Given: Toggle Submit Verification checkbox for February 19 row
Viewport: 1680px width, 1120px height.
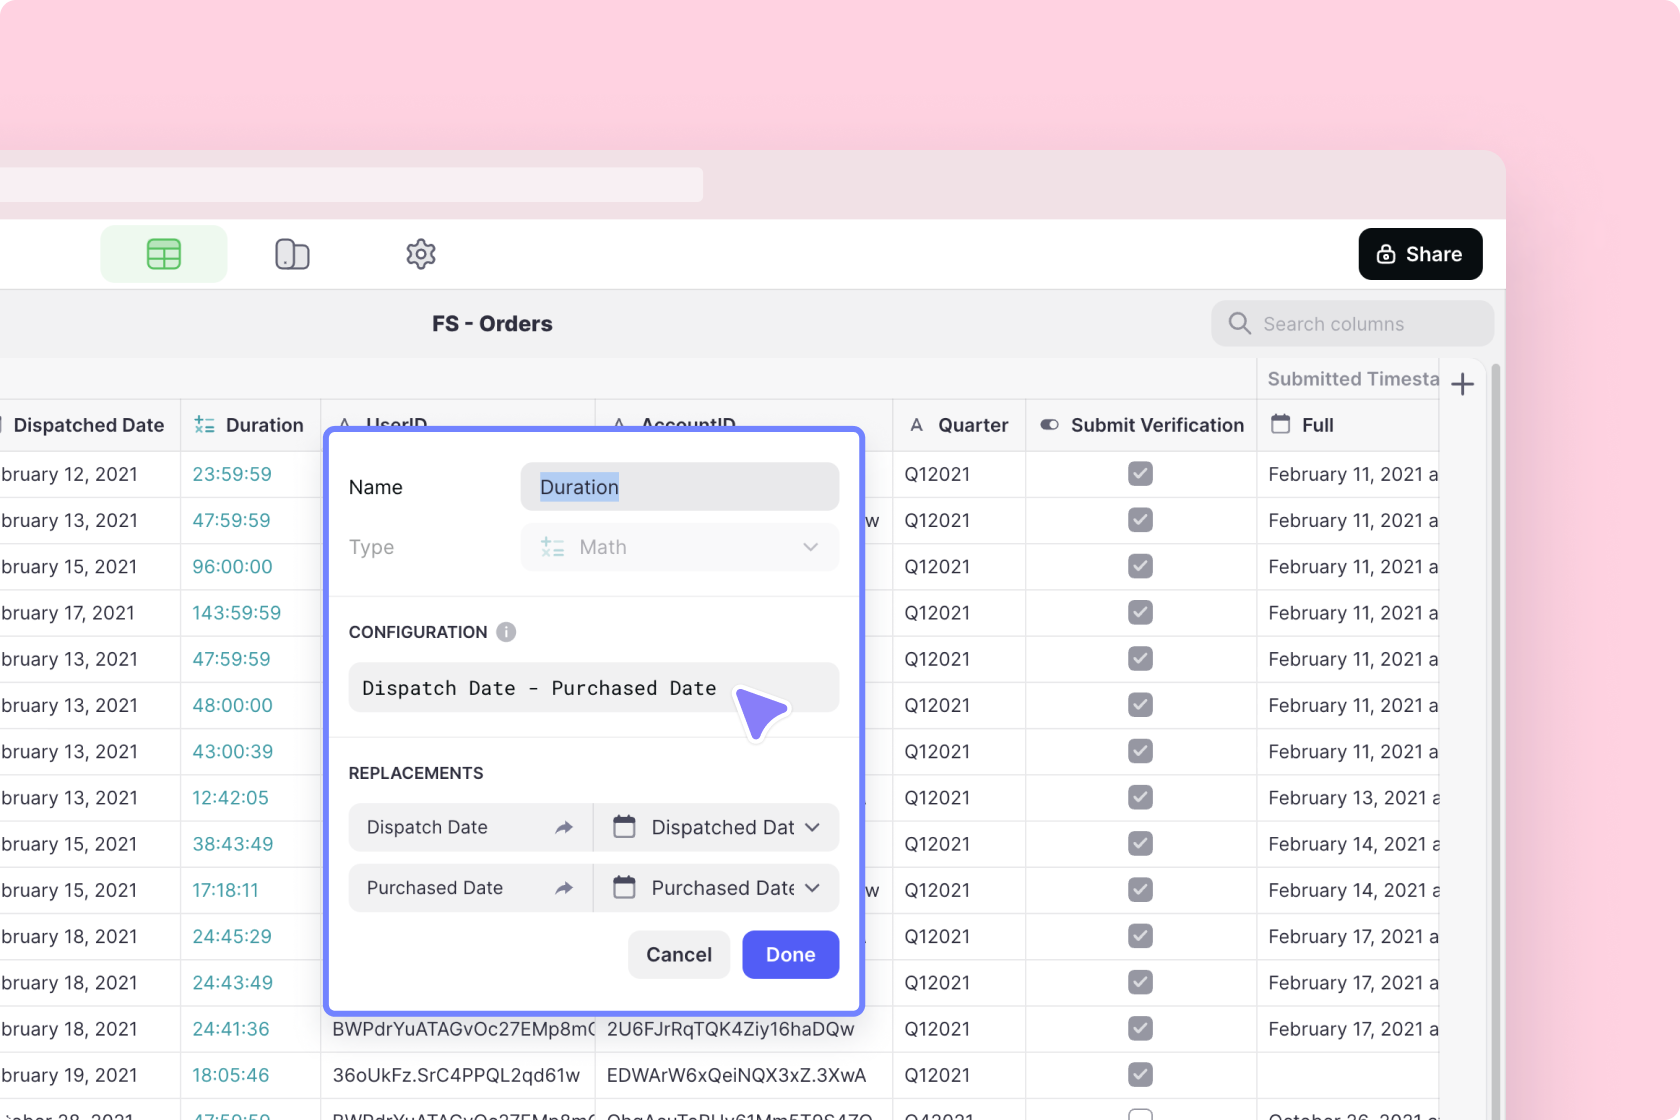Looking at the screenshot, I should click(x=1140, y=1075).
